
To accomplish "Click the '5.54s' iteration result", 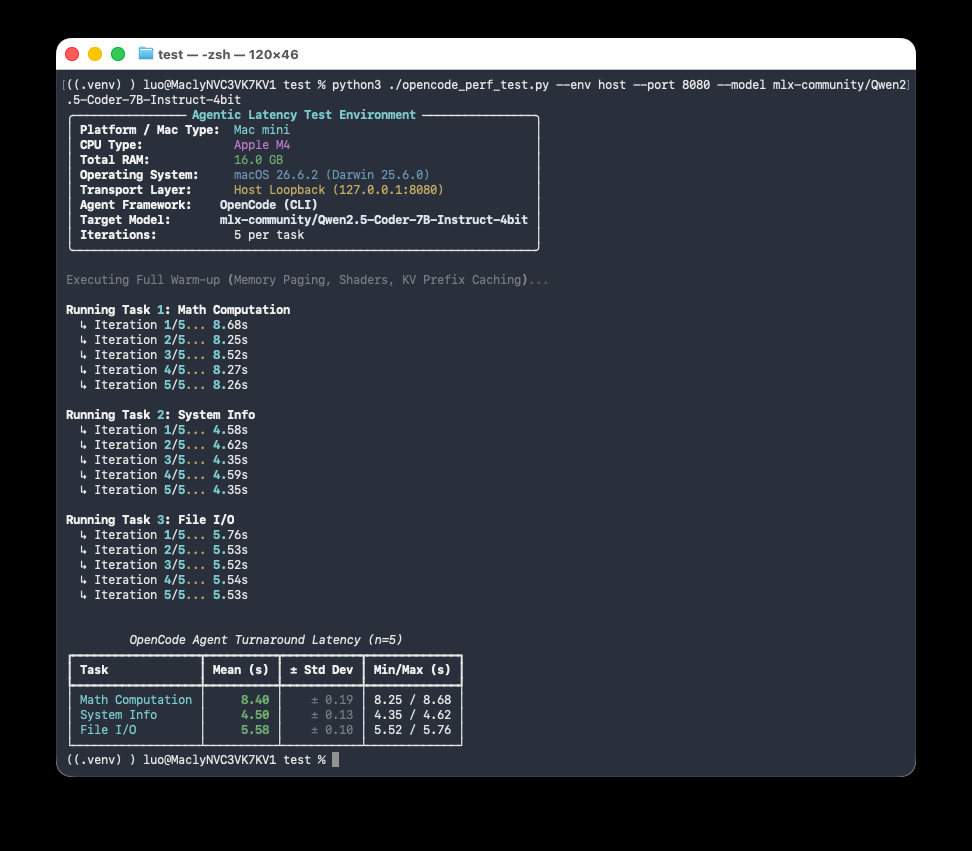I will (230, 580).
